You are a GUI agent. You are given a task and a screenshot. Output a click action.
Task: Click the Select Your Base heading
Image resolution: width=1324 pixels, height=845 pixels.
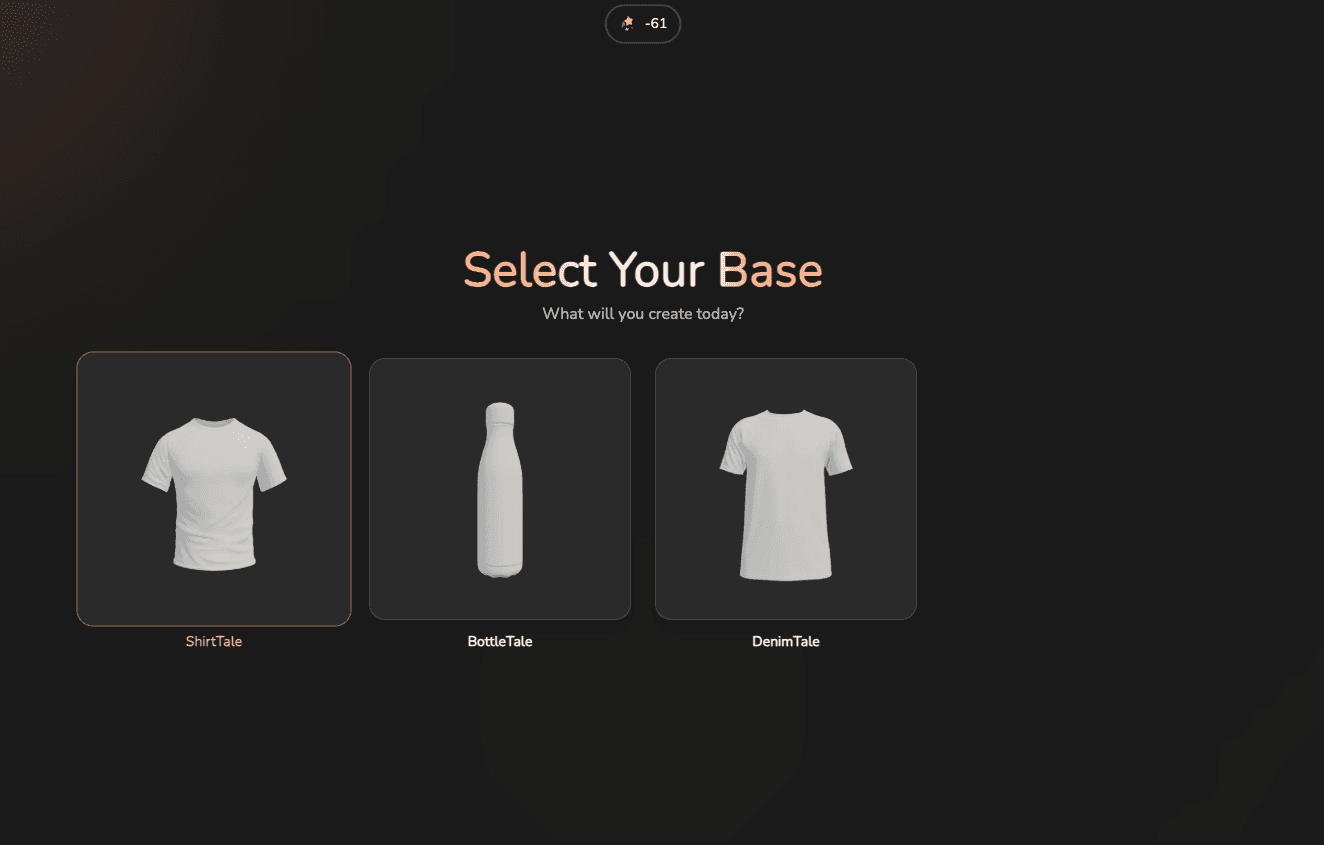click(x=643, y=270)
